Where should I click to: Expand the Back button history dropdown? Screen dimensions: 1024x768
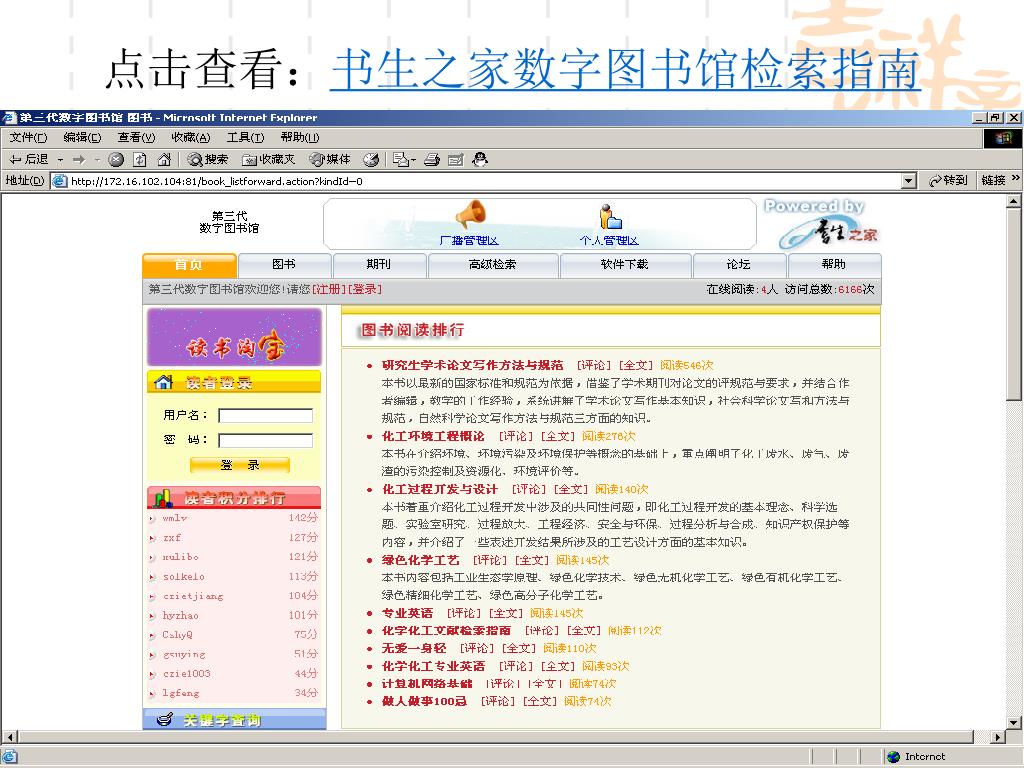(x=60, y=159)
